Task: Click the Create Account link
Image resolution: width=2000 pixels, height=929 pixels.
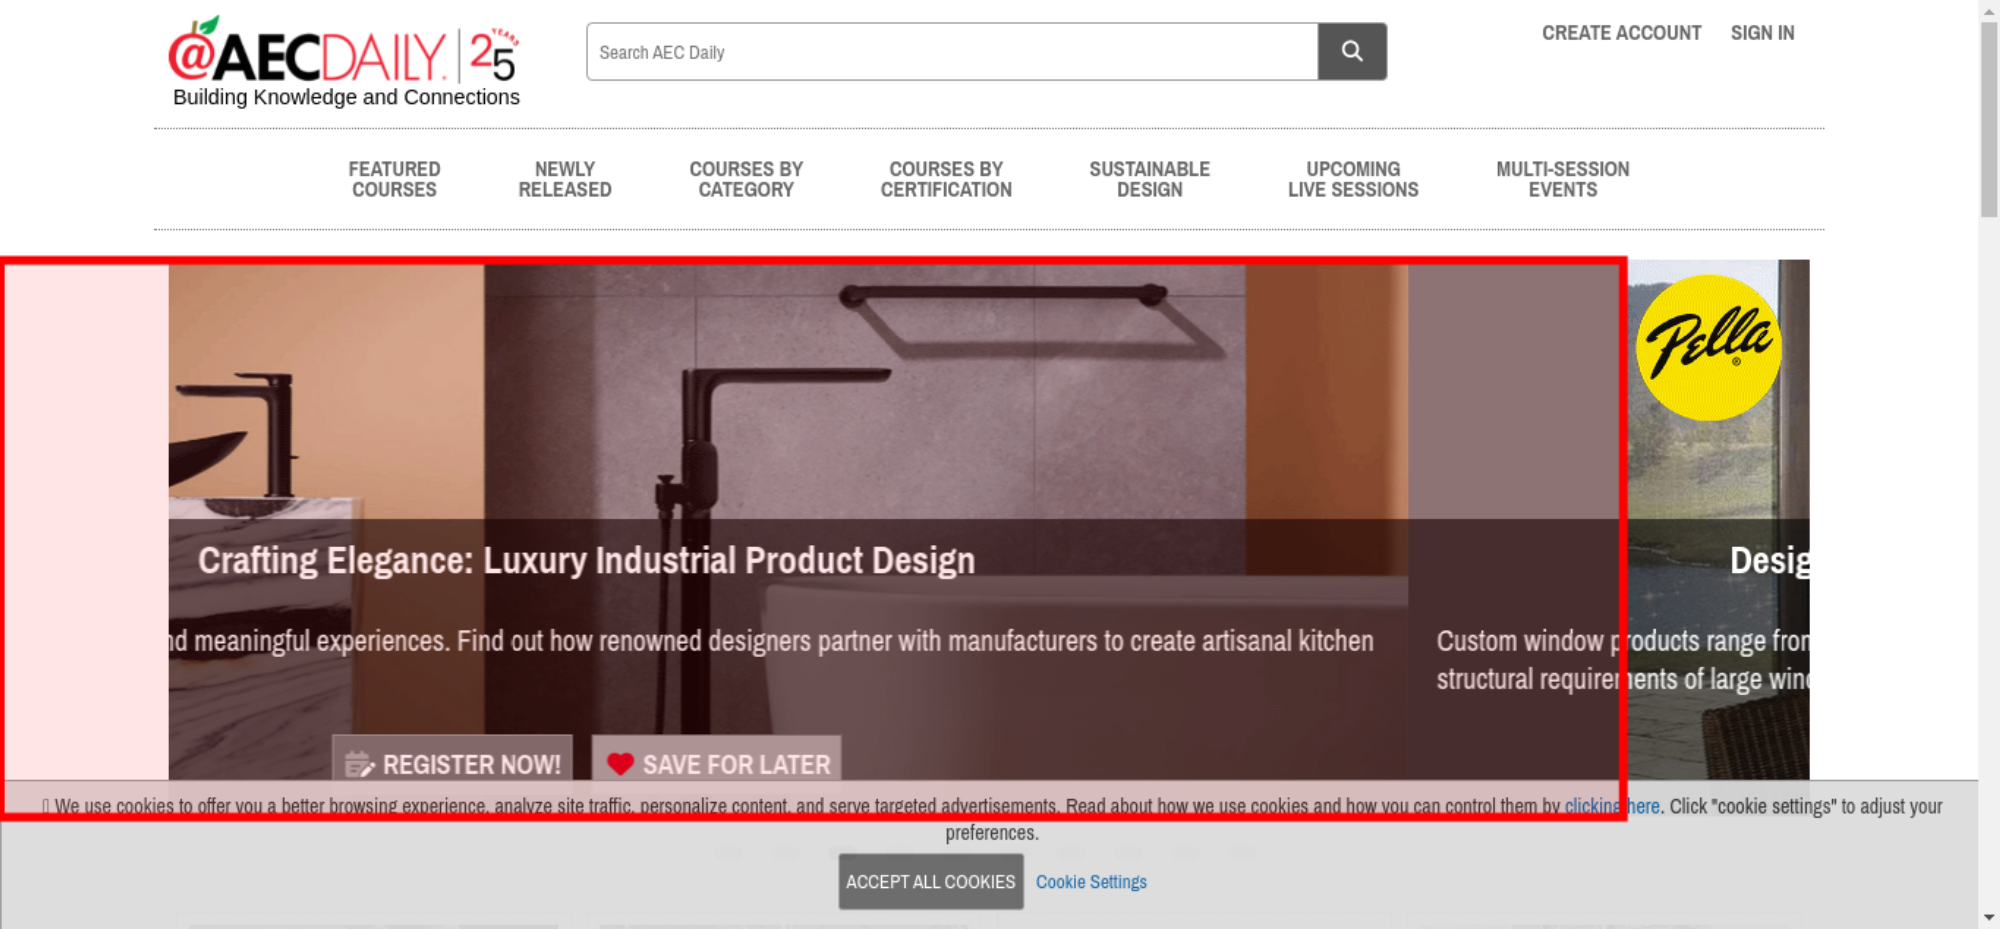Action: tap(1621, 33)
